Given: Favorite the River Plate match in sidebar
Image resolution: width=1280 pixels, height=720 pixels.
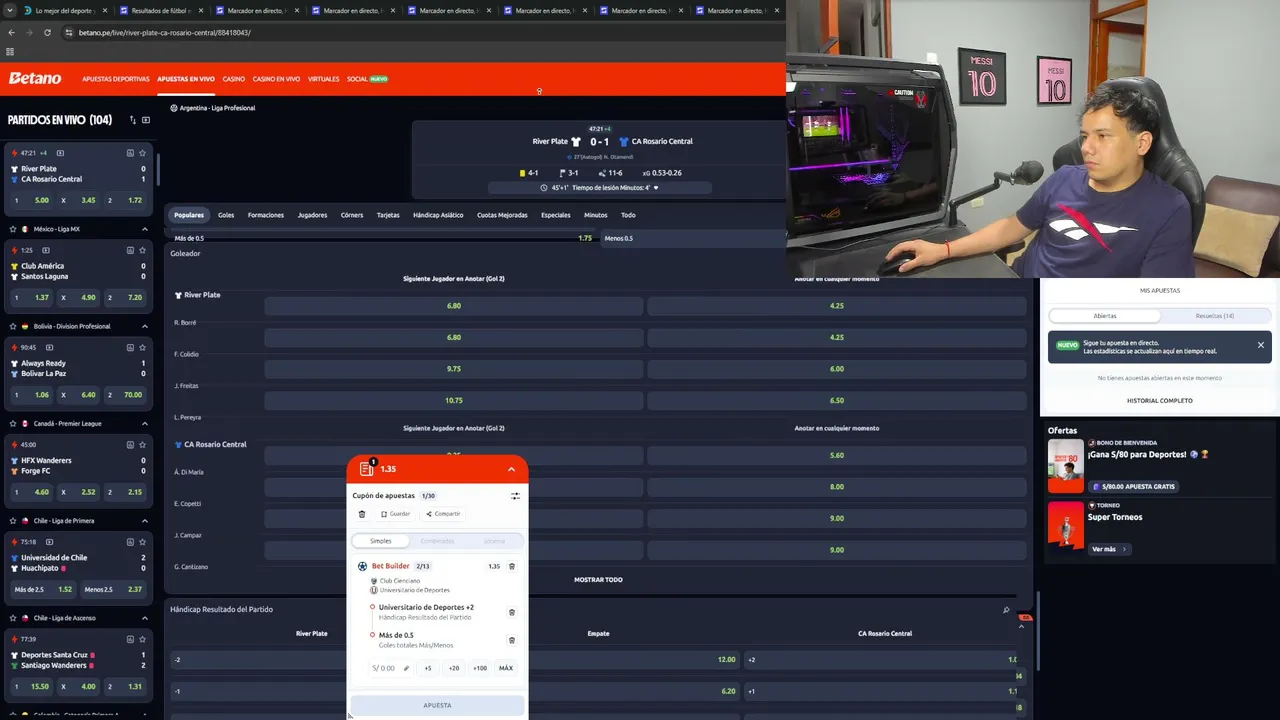Looking at the screenshot, I should 143,153.
